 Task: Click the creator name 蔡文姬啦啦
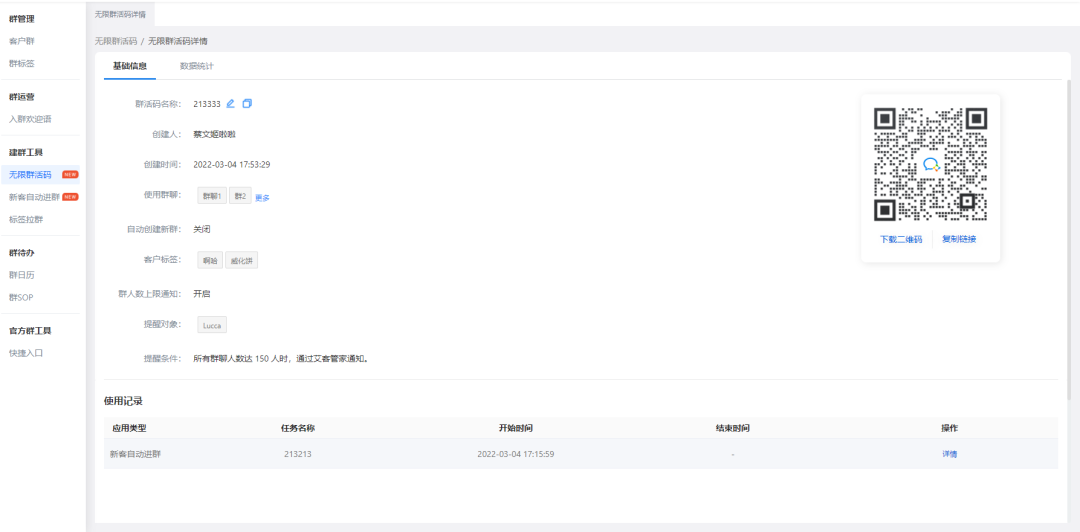tap(215, 134)
